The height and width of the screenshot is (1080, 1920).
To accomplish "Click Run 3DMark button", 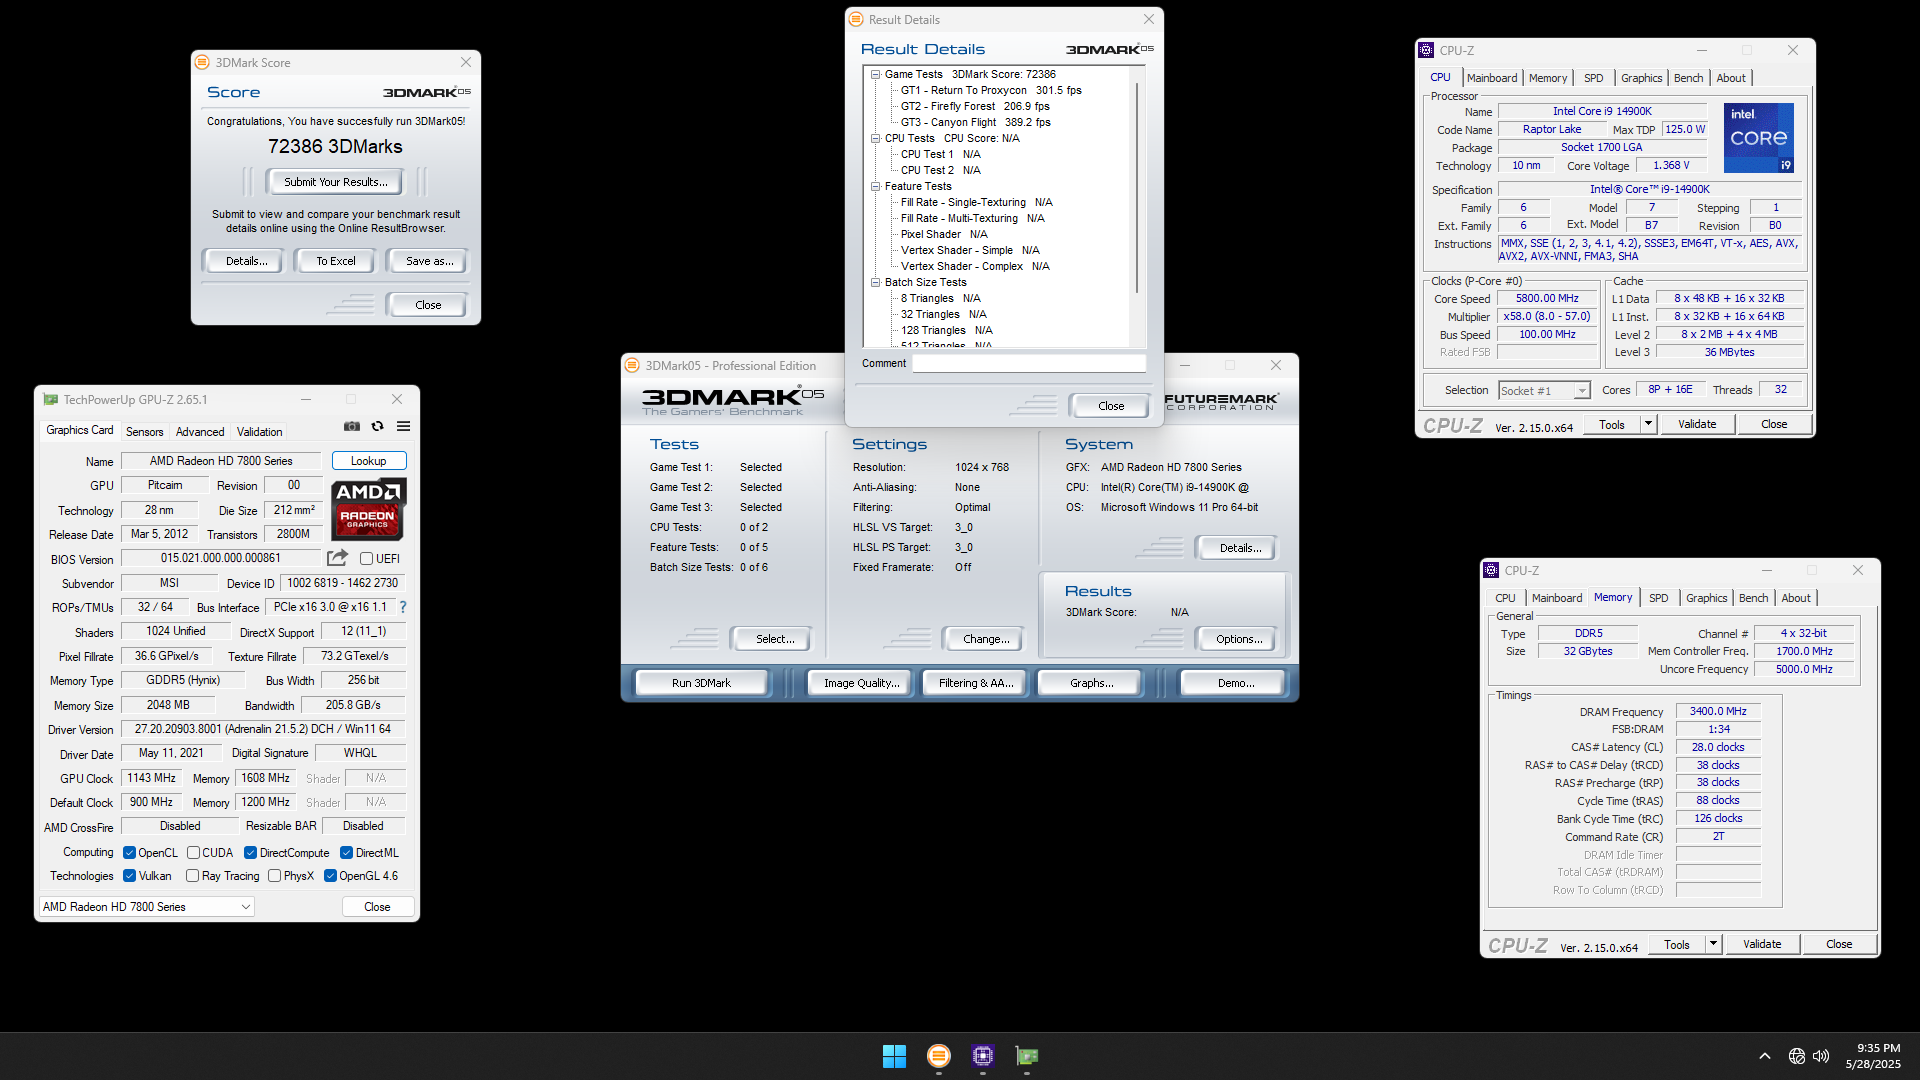I will tap(701, 683).
